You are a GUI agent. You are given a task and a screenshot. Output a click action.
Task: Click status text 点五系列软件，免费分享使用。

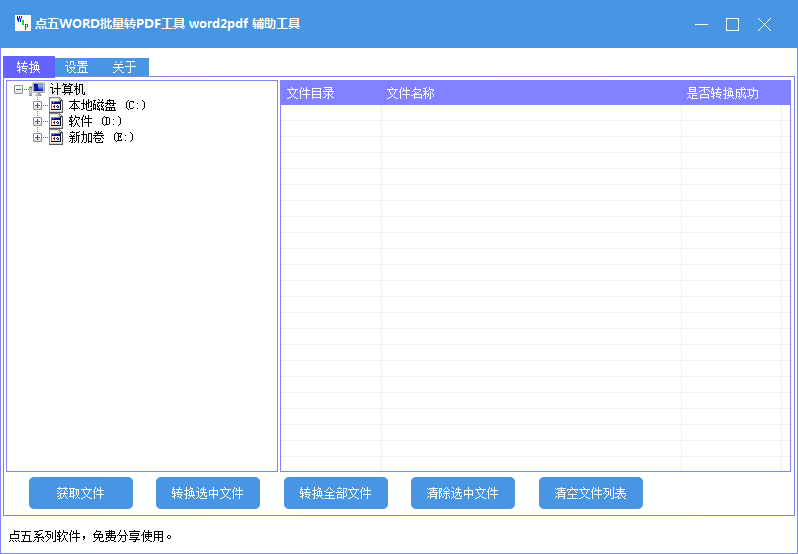[91, 536]
